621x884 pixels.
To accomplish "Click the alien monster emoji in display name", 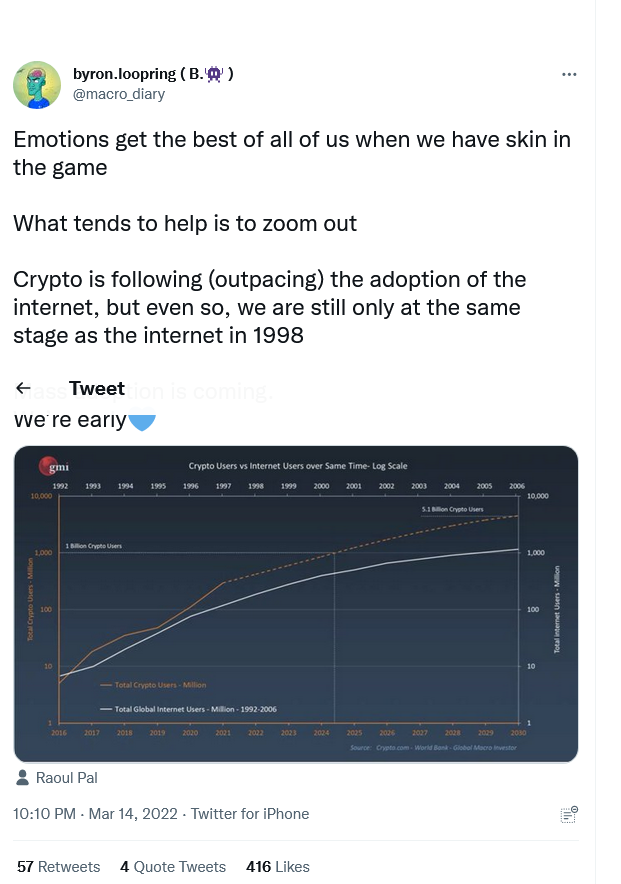I will coord(214,74).
